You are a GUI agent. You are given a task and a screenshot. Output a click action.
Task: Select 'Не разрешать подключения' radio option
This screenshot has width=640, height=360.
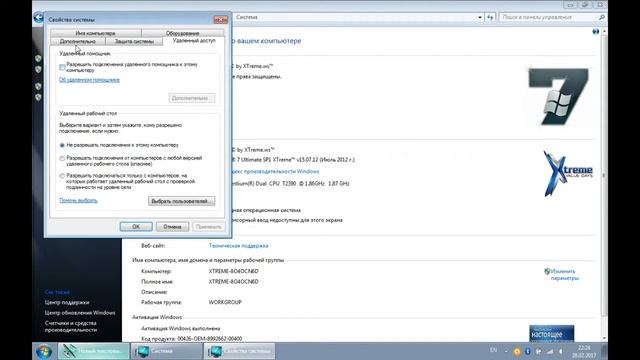point(62,145)
